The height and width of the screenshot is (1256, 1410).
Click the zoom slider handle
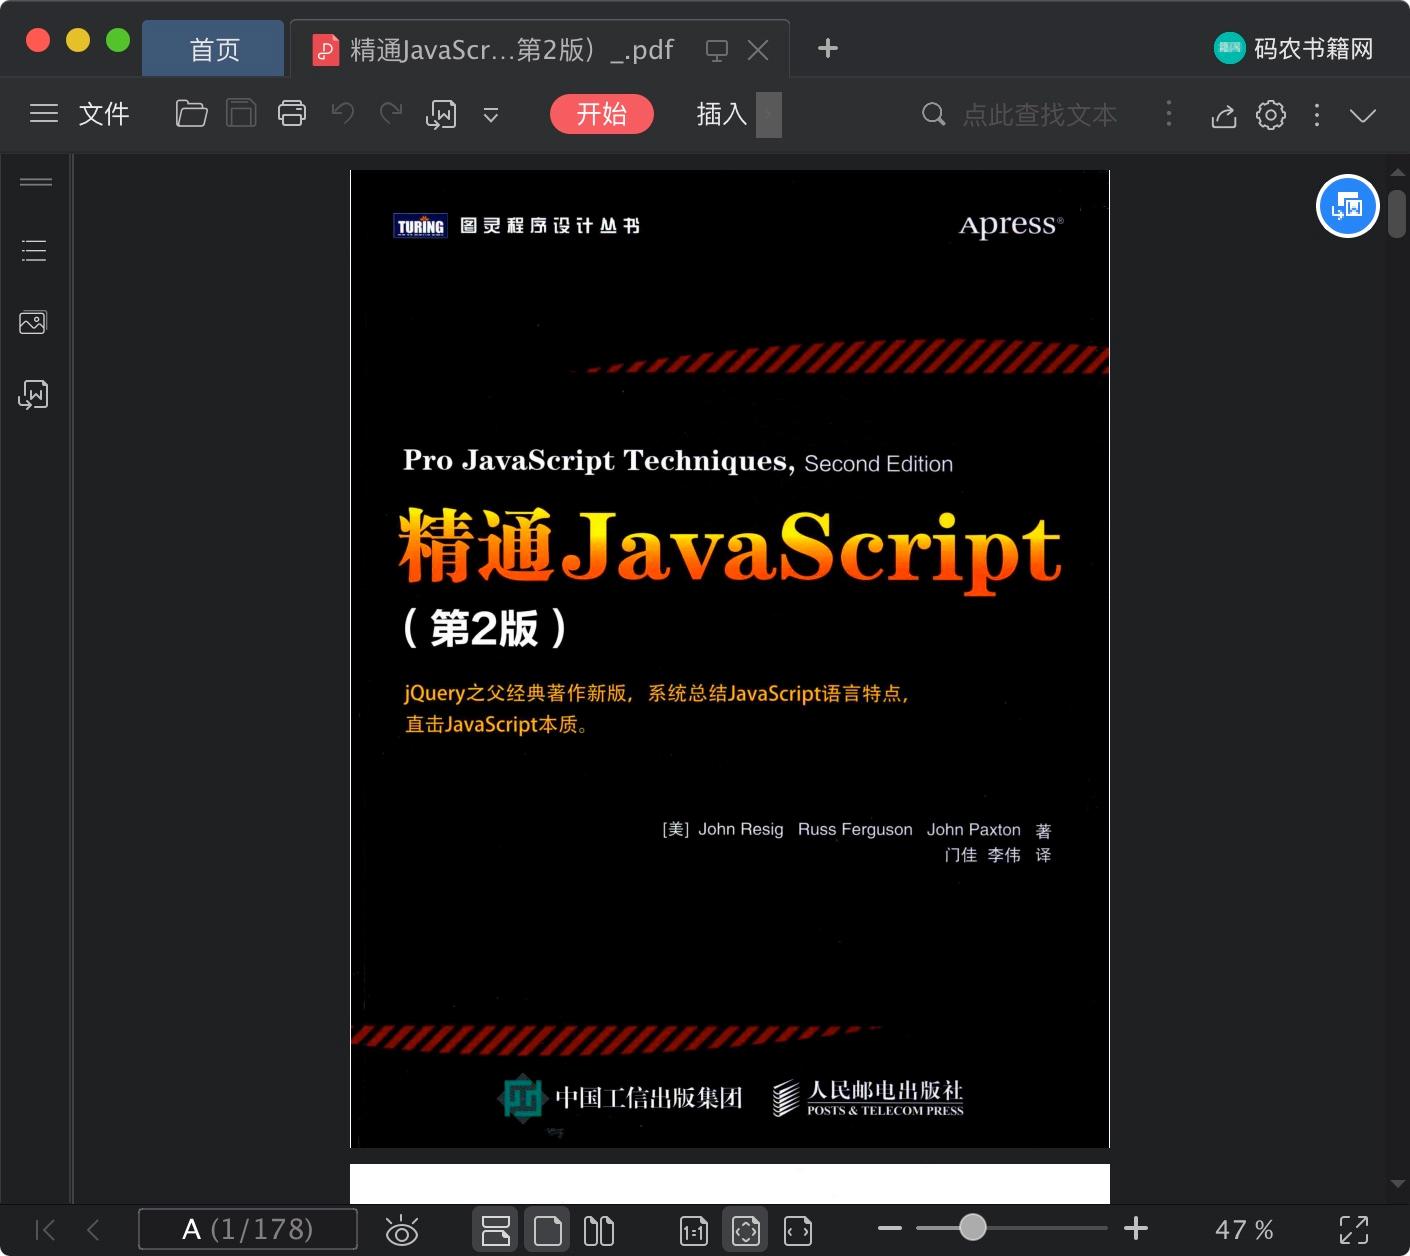pyautogui.click(x=972, y=1227)
